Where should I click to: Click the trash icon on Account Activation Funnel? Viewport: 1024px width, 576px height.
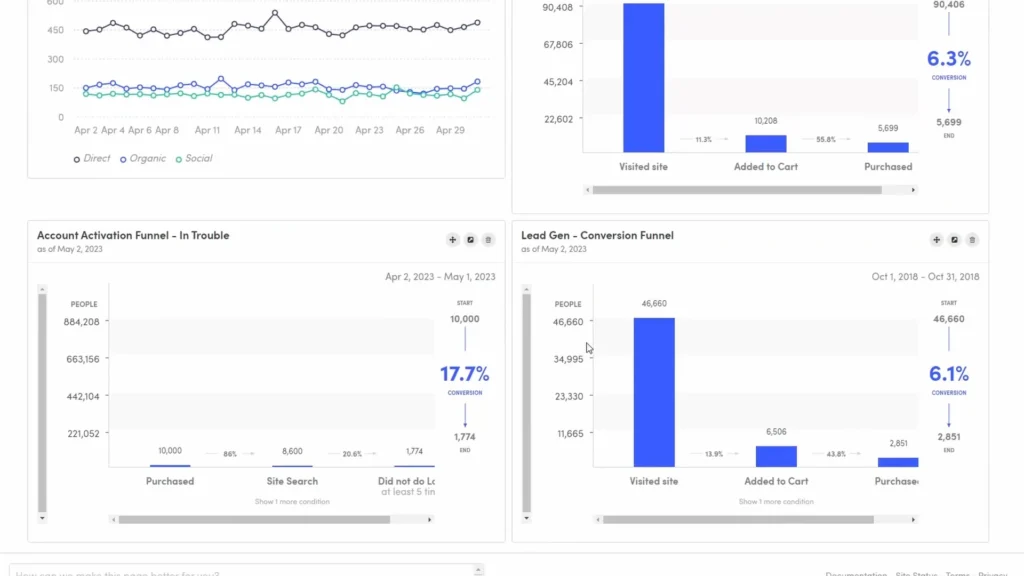488,239
